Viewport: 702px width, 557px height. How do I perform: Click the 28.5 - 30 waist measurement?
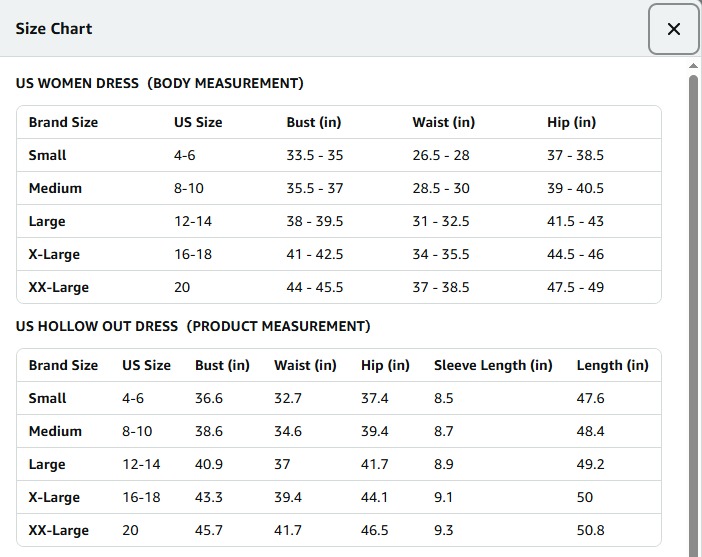click(x=440, y=188)
